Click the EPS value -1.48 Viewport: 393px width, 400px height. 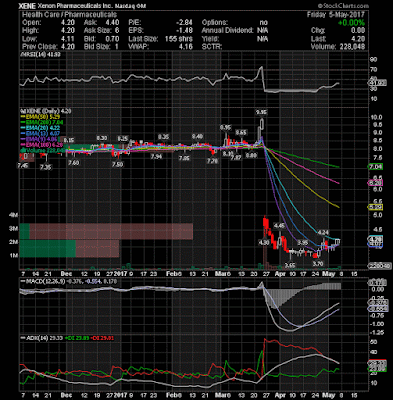point(184,31)
